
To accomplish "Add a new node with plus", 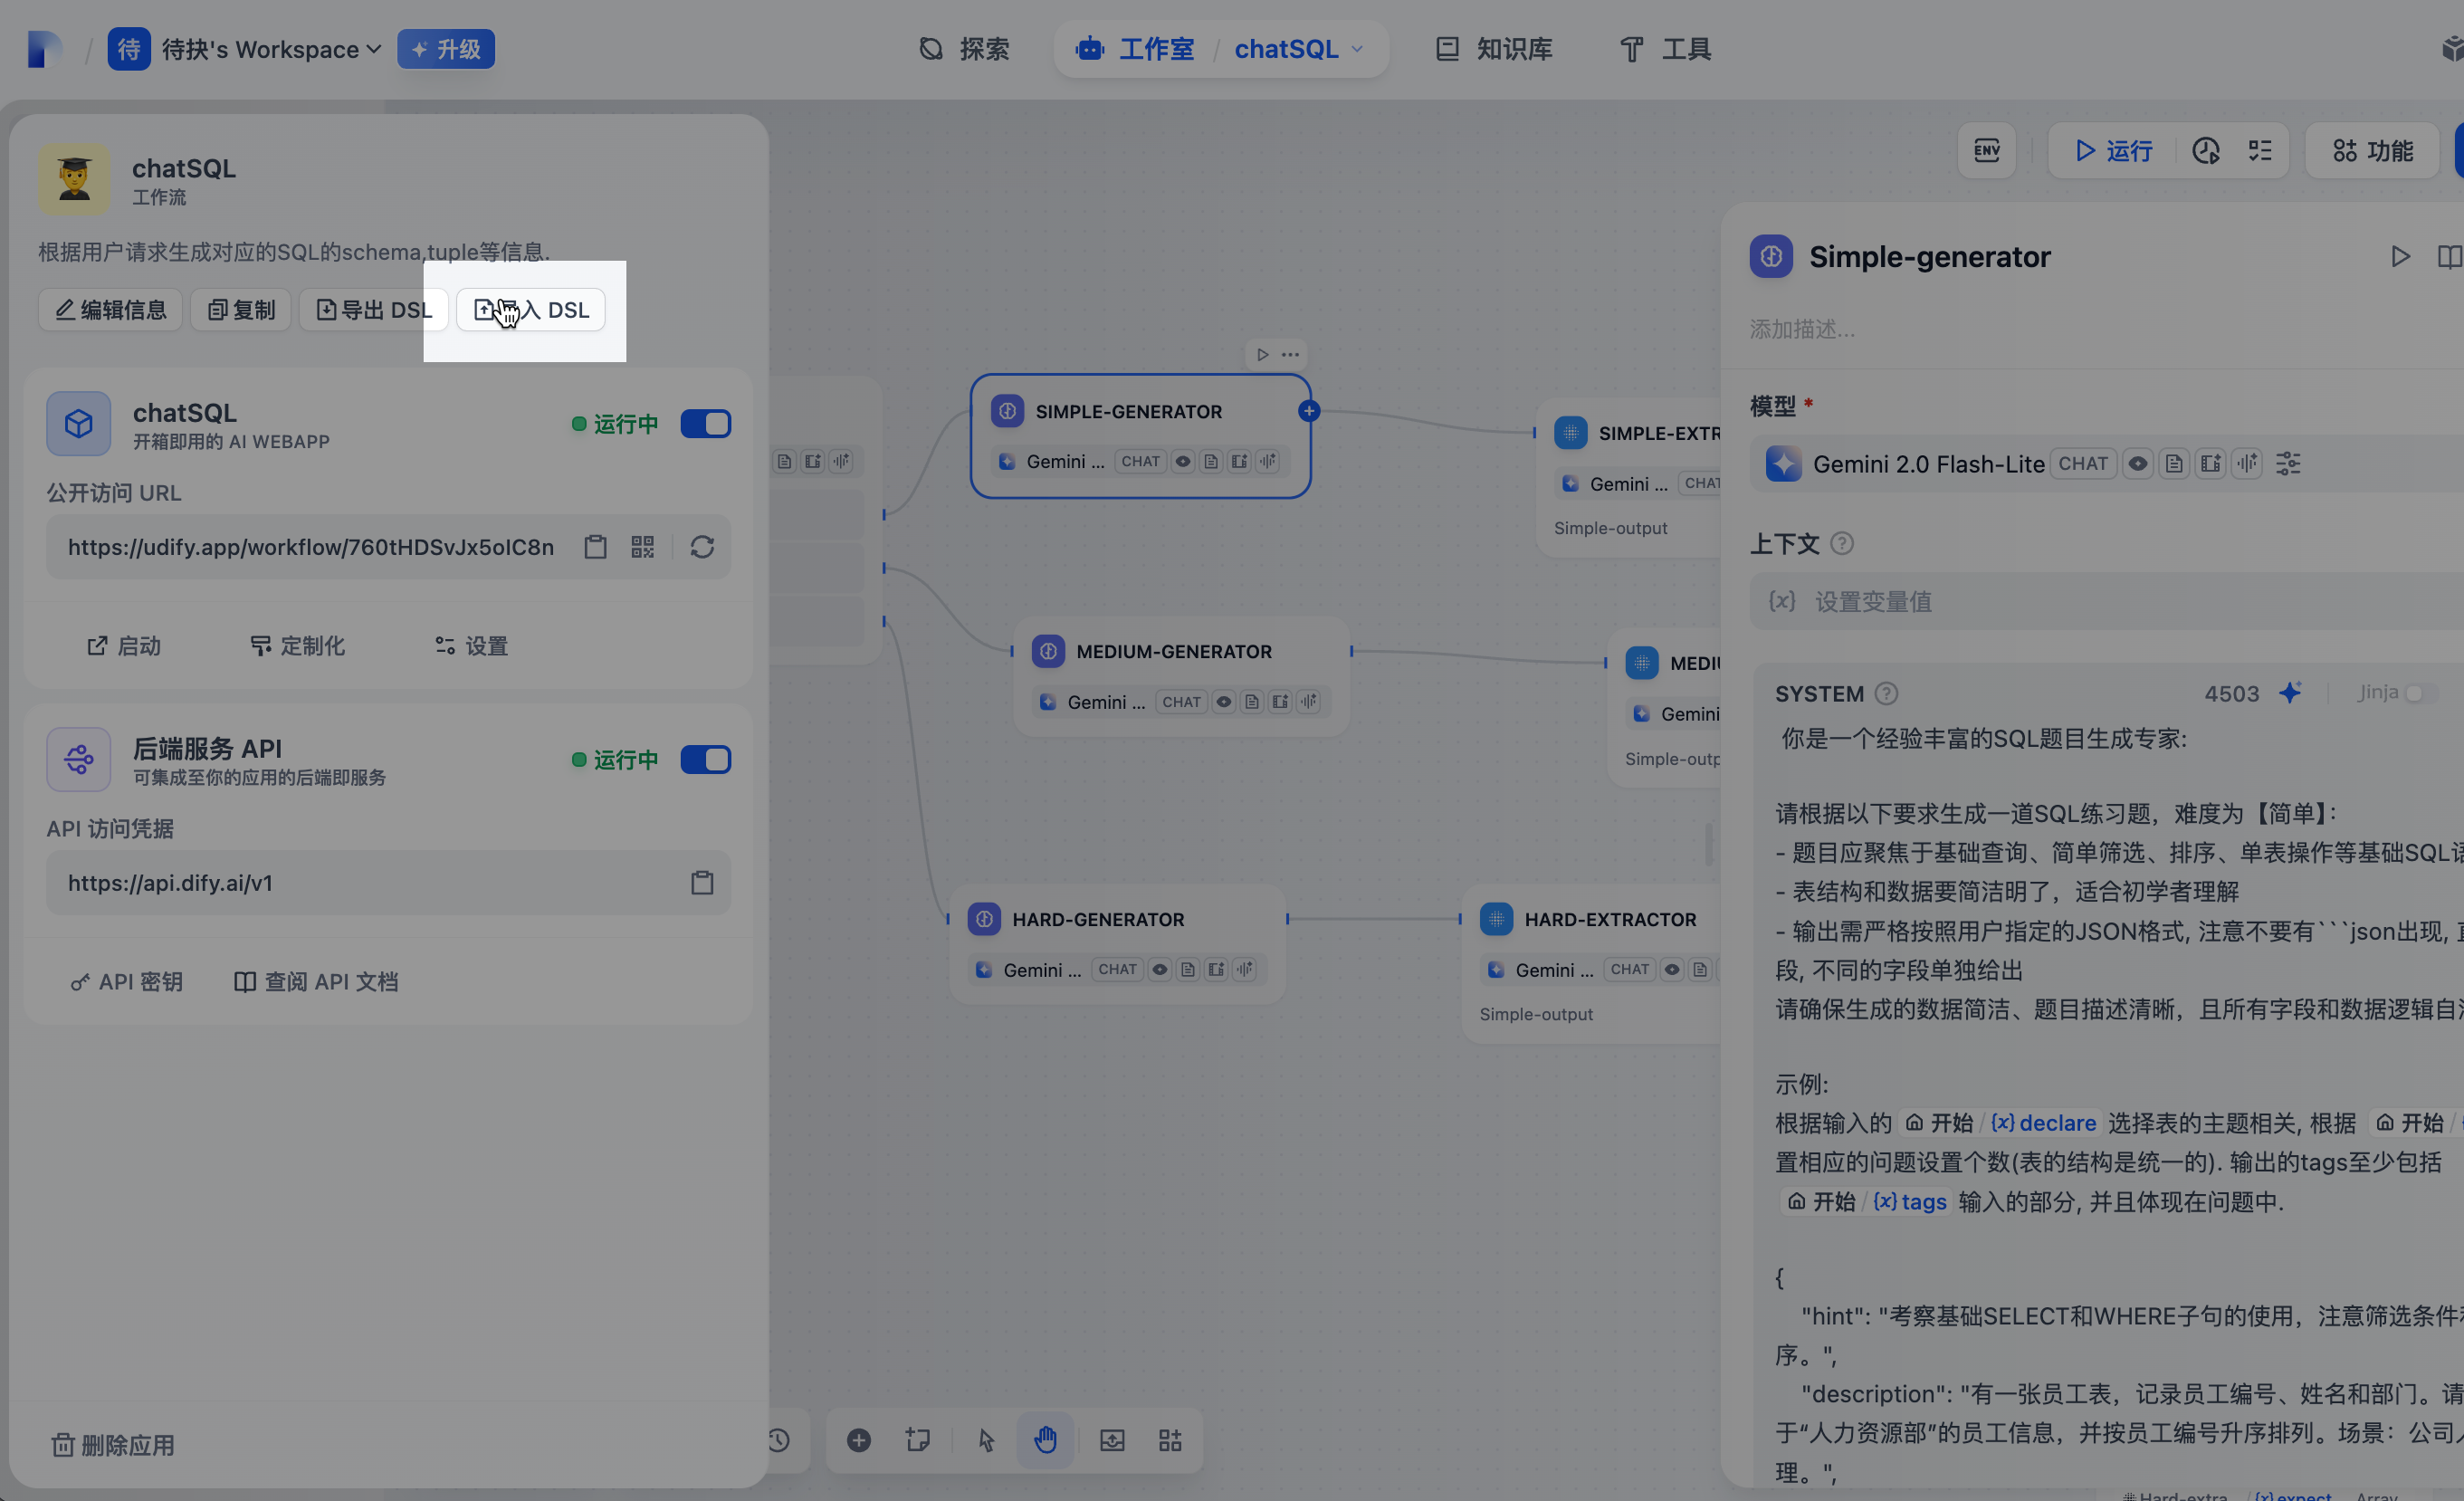I will pyautogui.click(x=858, y=1440).
